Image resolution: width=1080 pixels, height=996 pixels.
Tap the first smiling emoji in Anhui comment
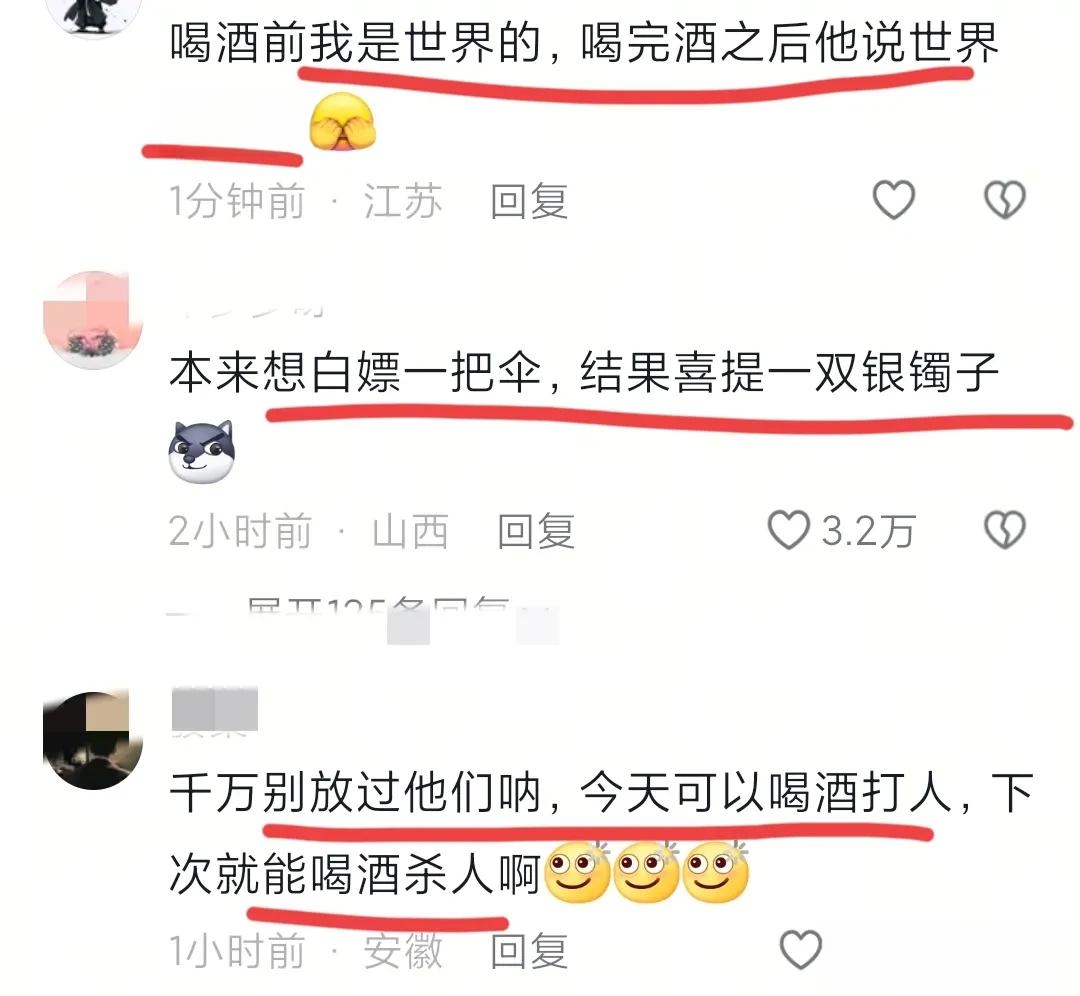[577, 872]
